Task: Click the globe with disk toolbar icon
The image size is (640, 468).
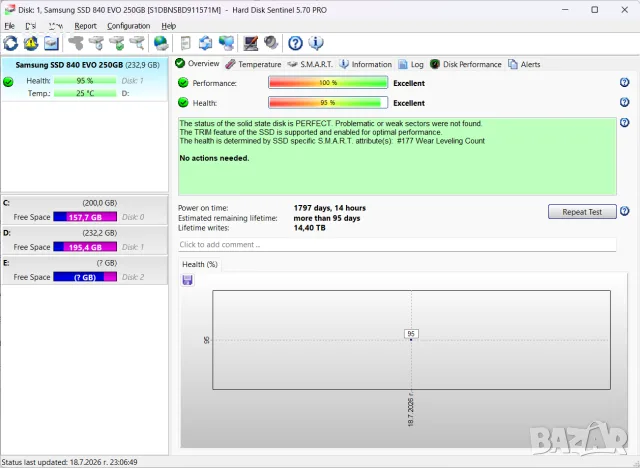Action: [x=161, y=43]
